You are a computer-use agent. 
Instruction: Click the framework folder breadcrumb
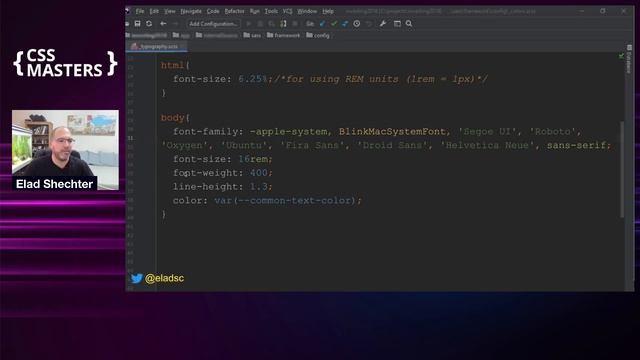pyautogui.click(x=284, y=36)
